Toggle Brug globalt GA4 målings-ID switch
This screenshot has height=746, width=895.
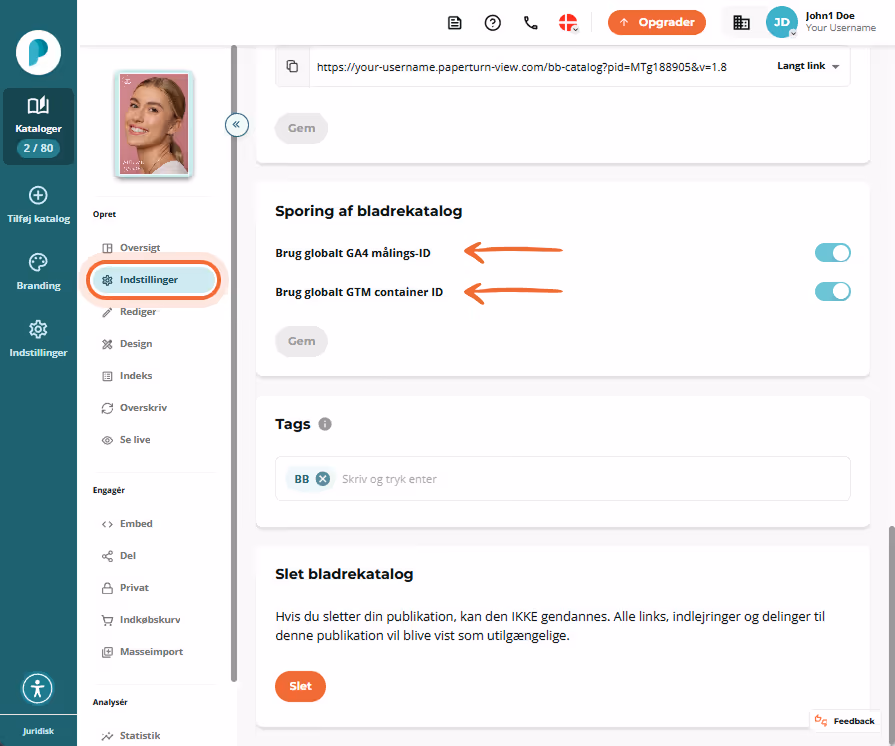pyautogui.click(x=832, y=253)
